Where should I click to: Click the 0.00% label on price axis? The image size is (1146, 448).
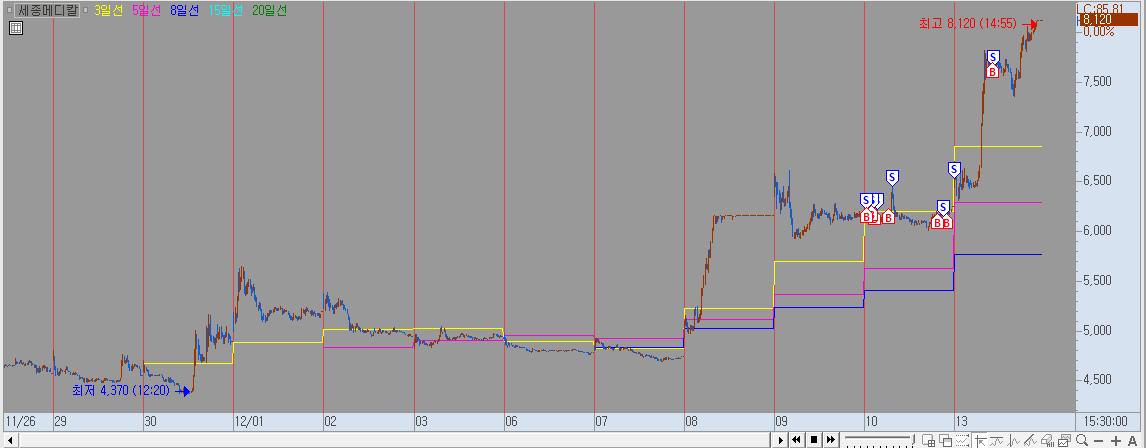pos(1098,31)
